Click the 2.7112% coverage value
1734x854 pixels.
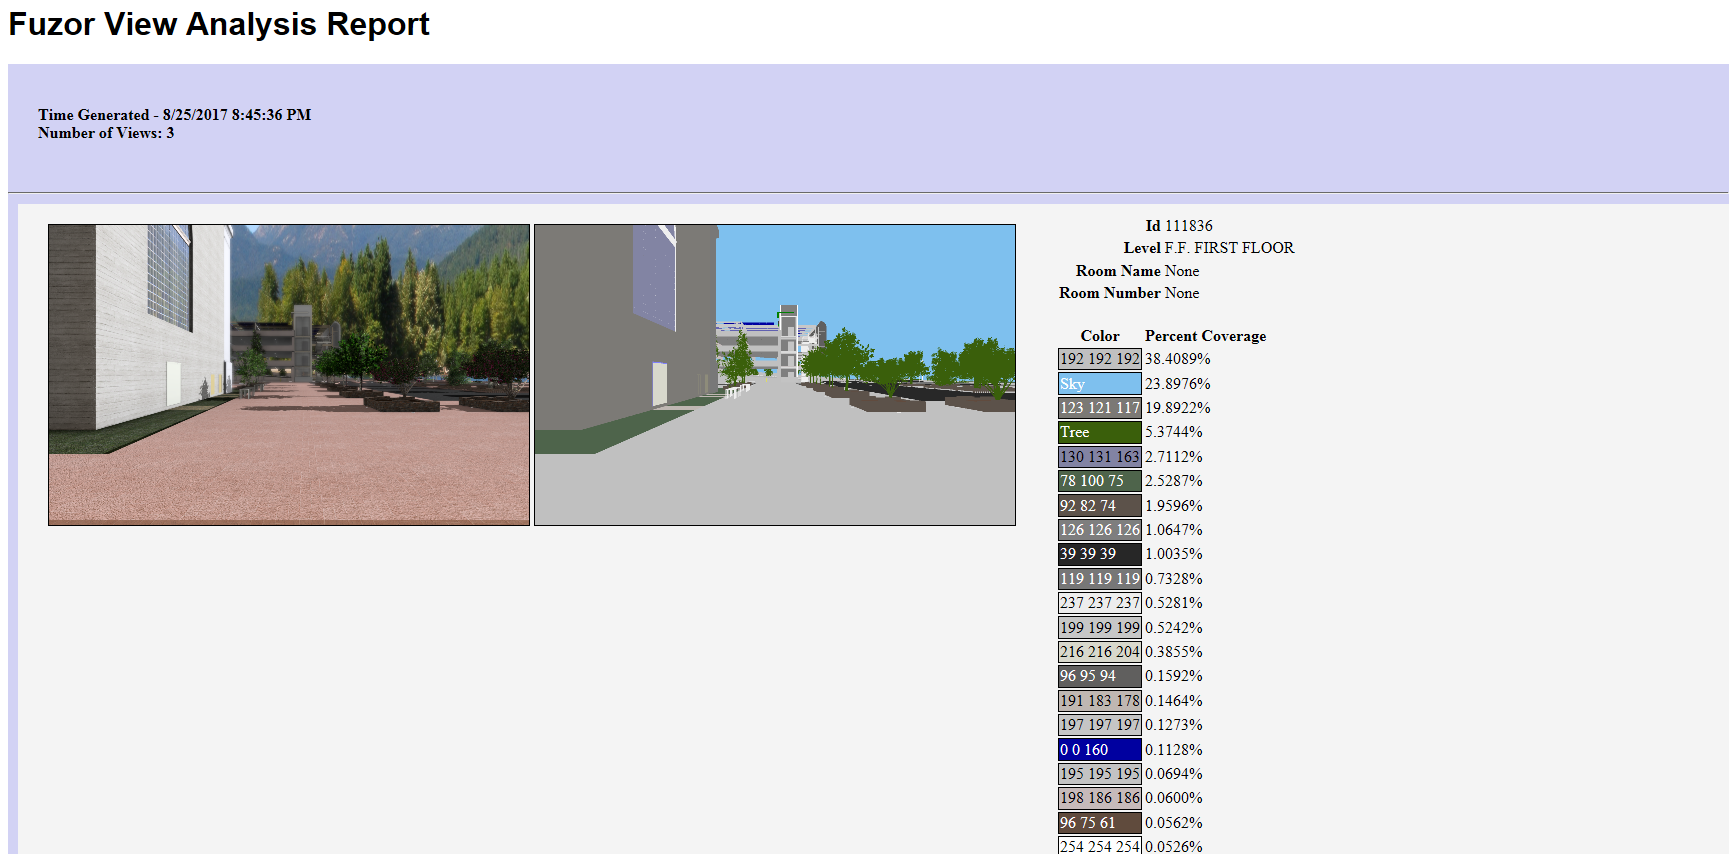(x=1174, y=457)
